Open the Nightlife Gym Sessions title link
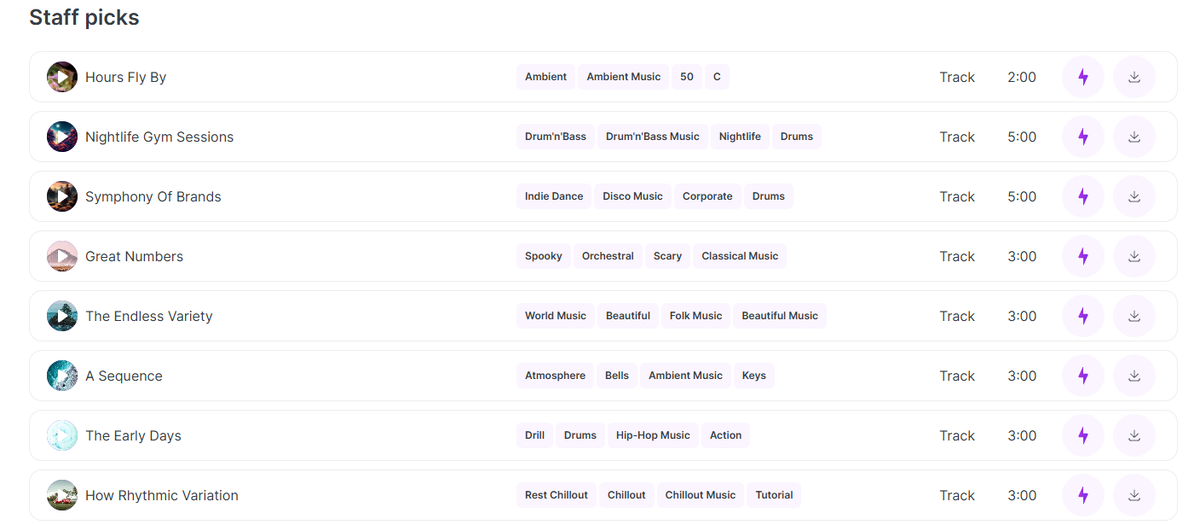 159,137
